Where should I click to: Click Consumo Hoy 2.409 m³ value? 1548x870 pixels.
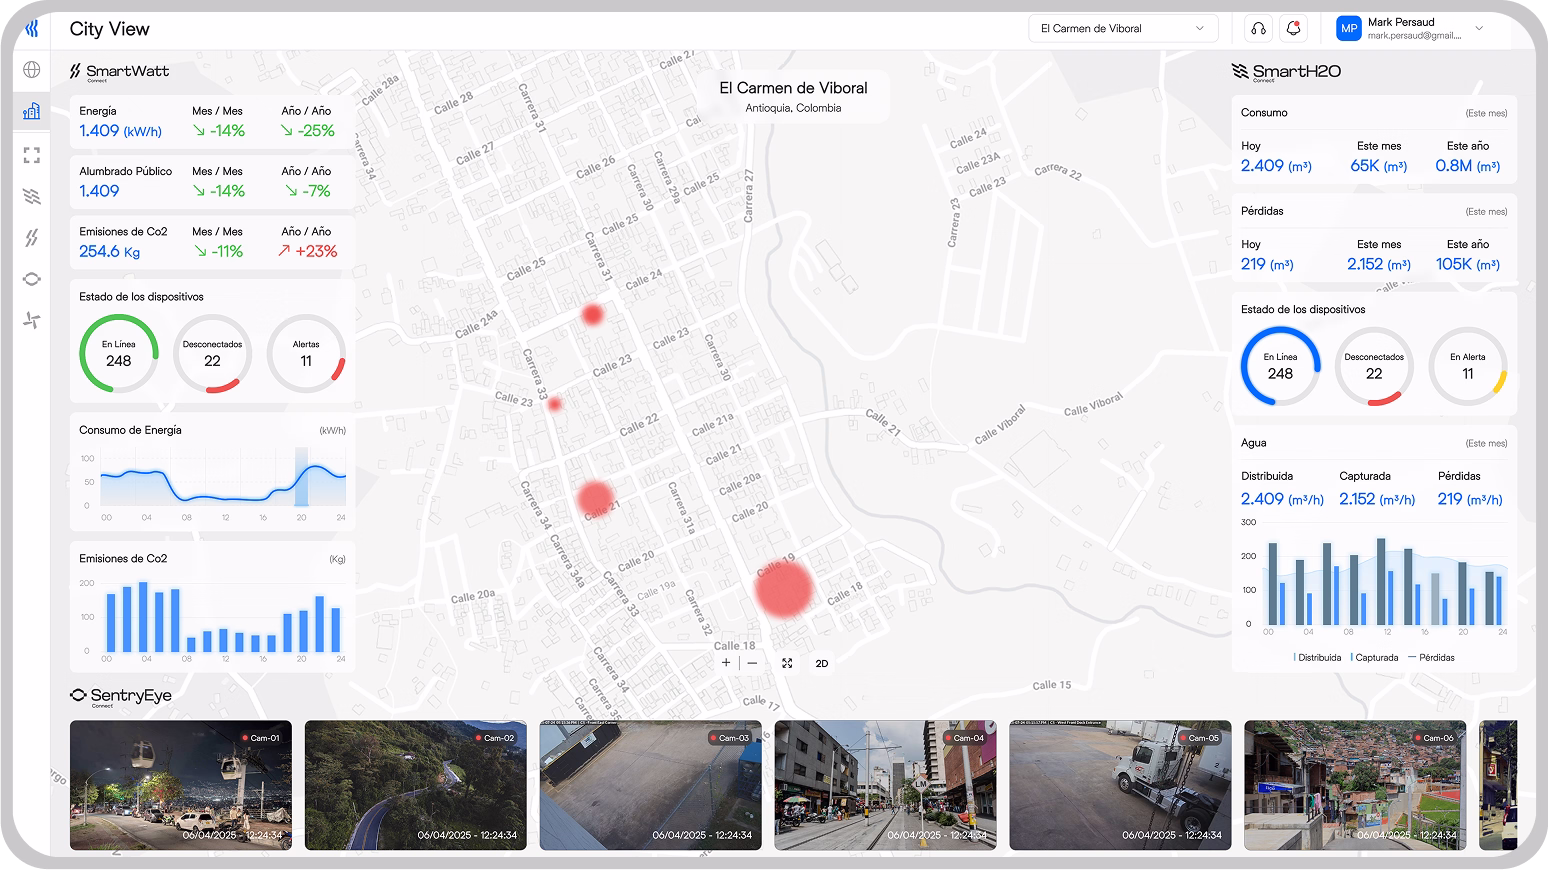(x=1276, y=166)
